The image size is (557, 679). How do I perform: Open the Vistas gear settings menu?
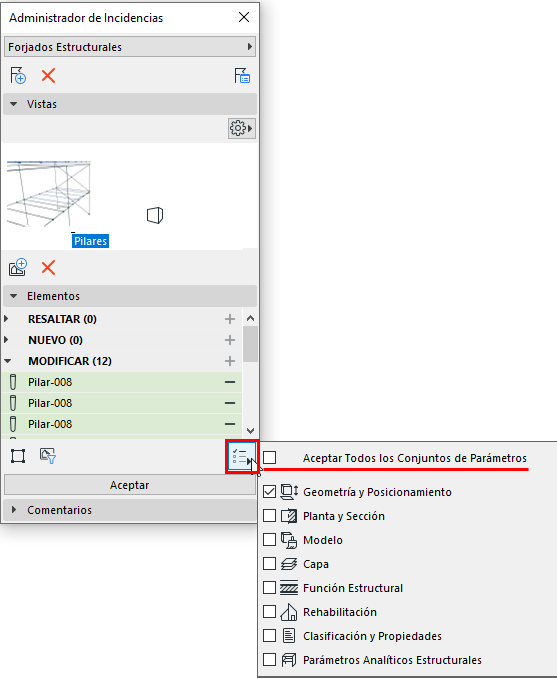coord(242,128)
